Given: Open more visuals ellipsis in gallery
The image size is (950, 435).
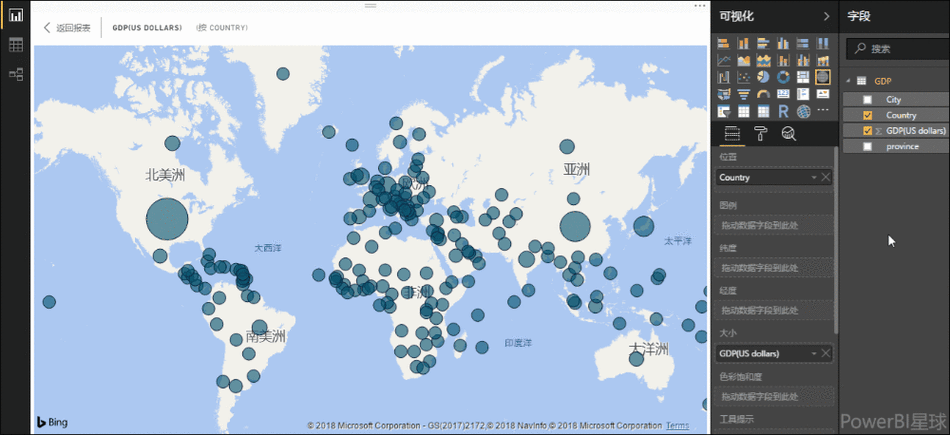Looking at the screenshot, I should pos(823,110).
